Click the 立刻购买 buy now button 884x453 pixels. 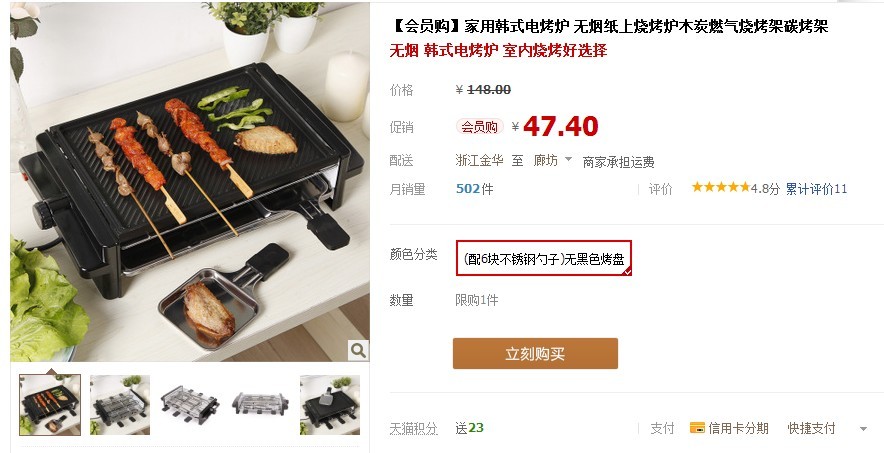tap(535, 353)
